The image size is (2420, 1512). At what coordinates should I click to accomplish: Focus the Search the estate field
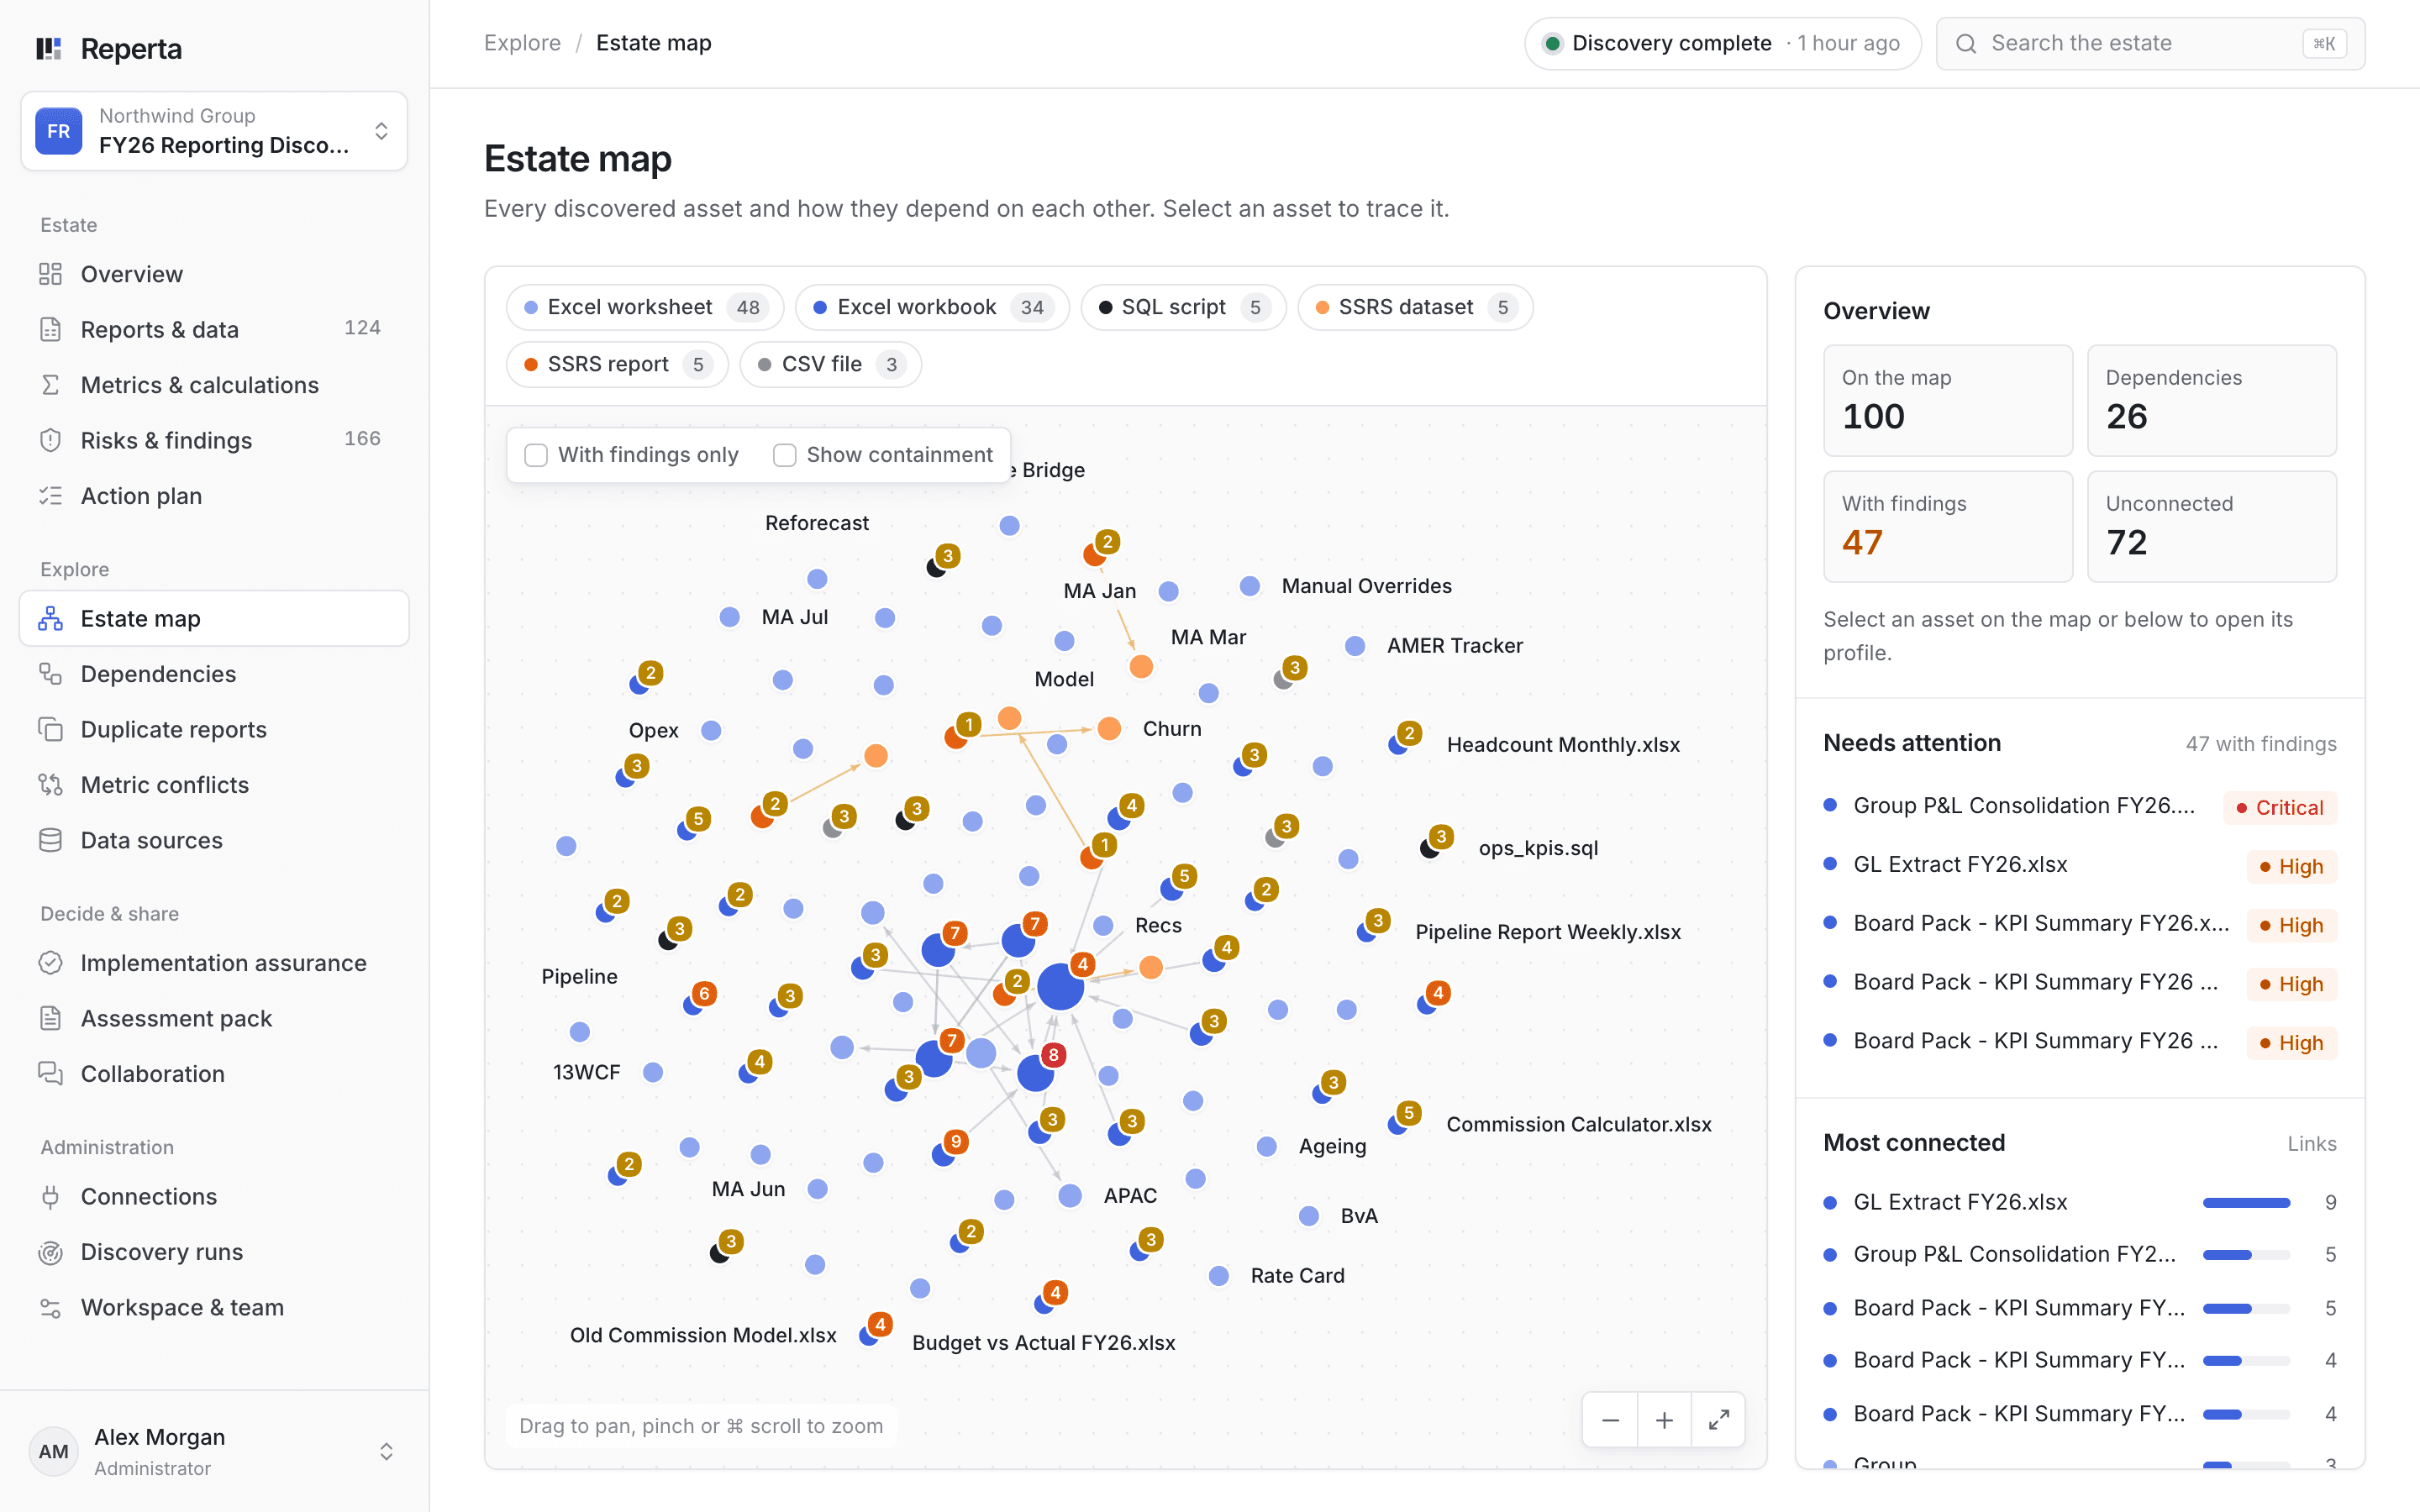click(x=2150, y=43)
